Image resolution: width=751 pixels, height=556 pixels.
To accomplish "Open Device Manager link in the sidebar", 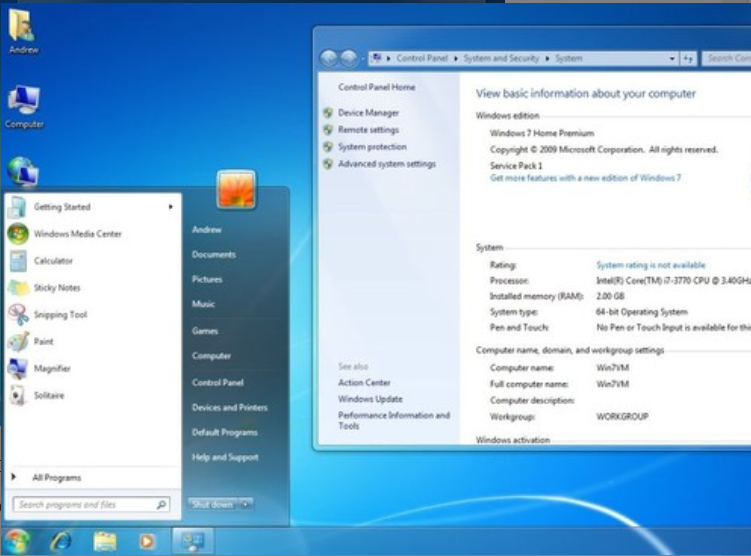I will [x=368, y=113].
